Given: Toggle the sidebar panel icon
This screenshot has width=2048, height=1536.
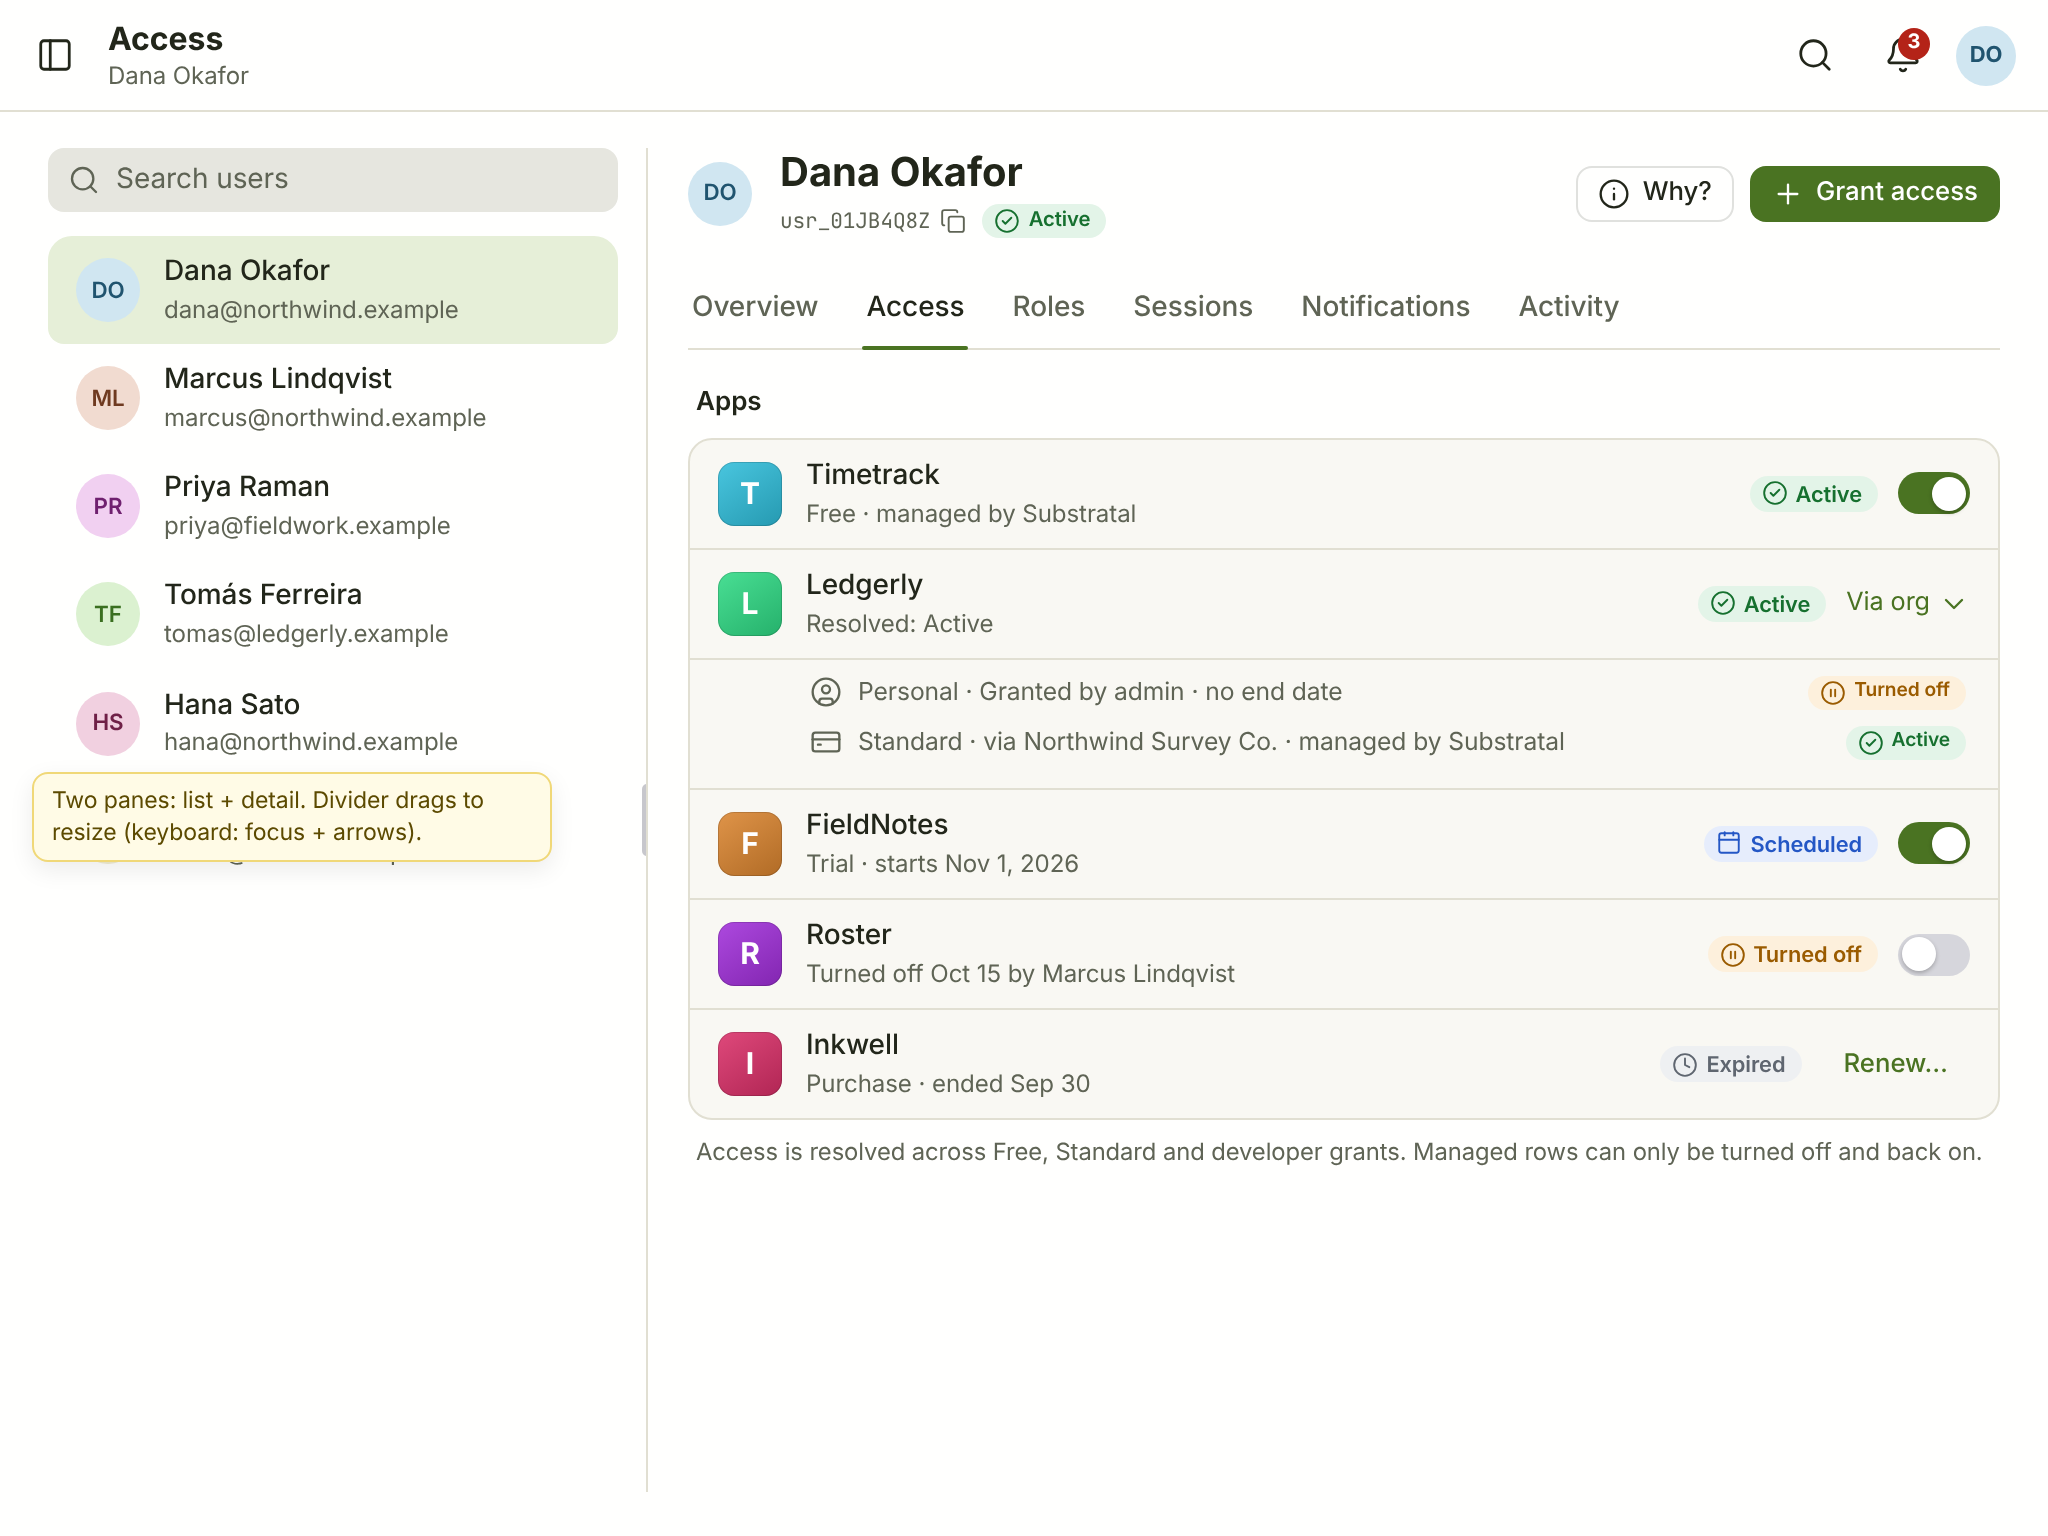Looking at the screenshot, I should pyautogui.click(x=55, y=55).
